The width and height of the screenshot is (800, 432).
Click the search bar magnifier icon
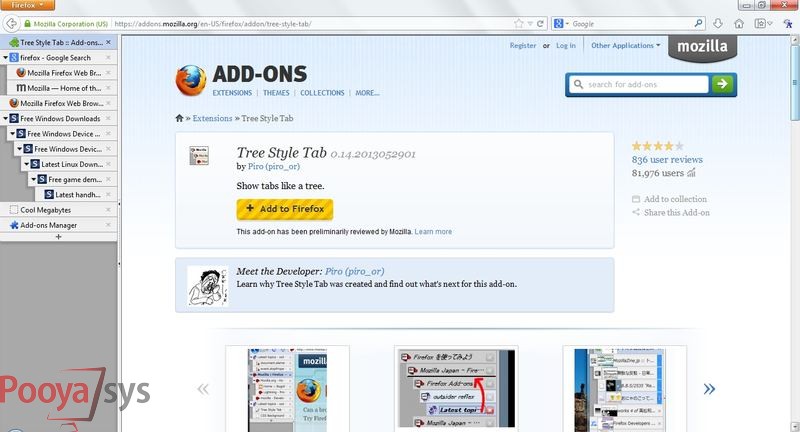(x=698, y=23)
